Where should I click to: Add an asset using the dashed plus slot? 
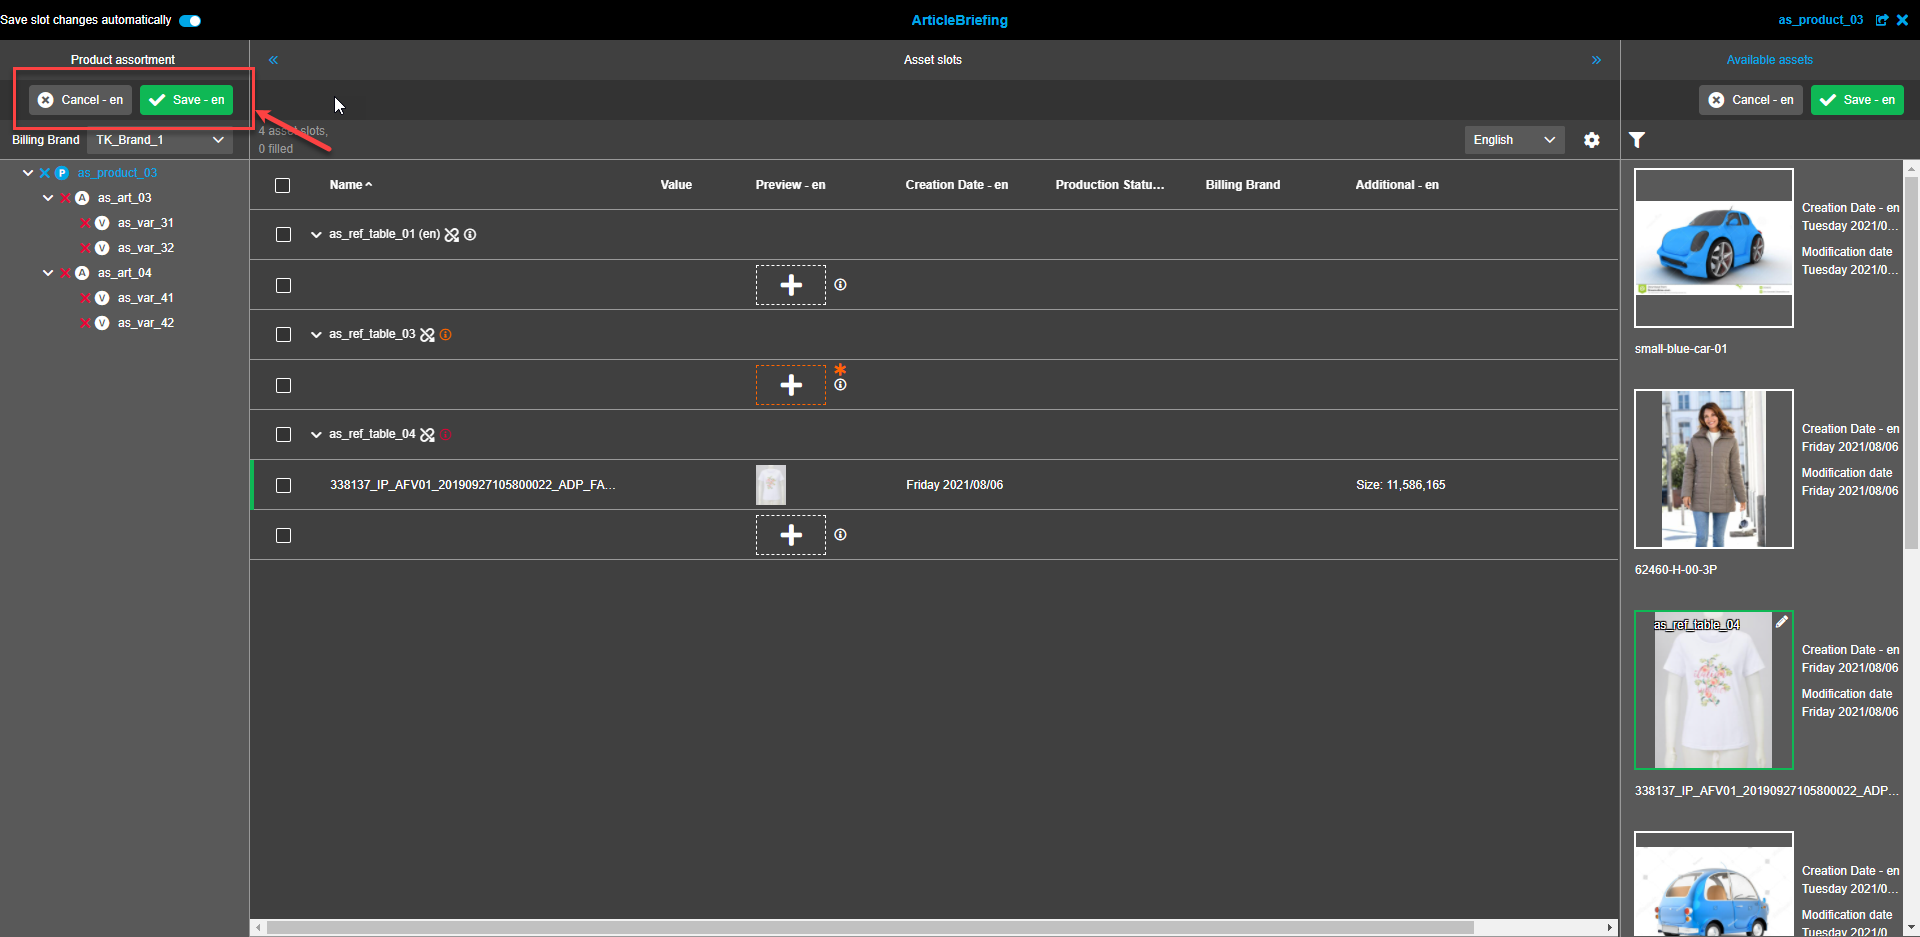click(790, 285)
